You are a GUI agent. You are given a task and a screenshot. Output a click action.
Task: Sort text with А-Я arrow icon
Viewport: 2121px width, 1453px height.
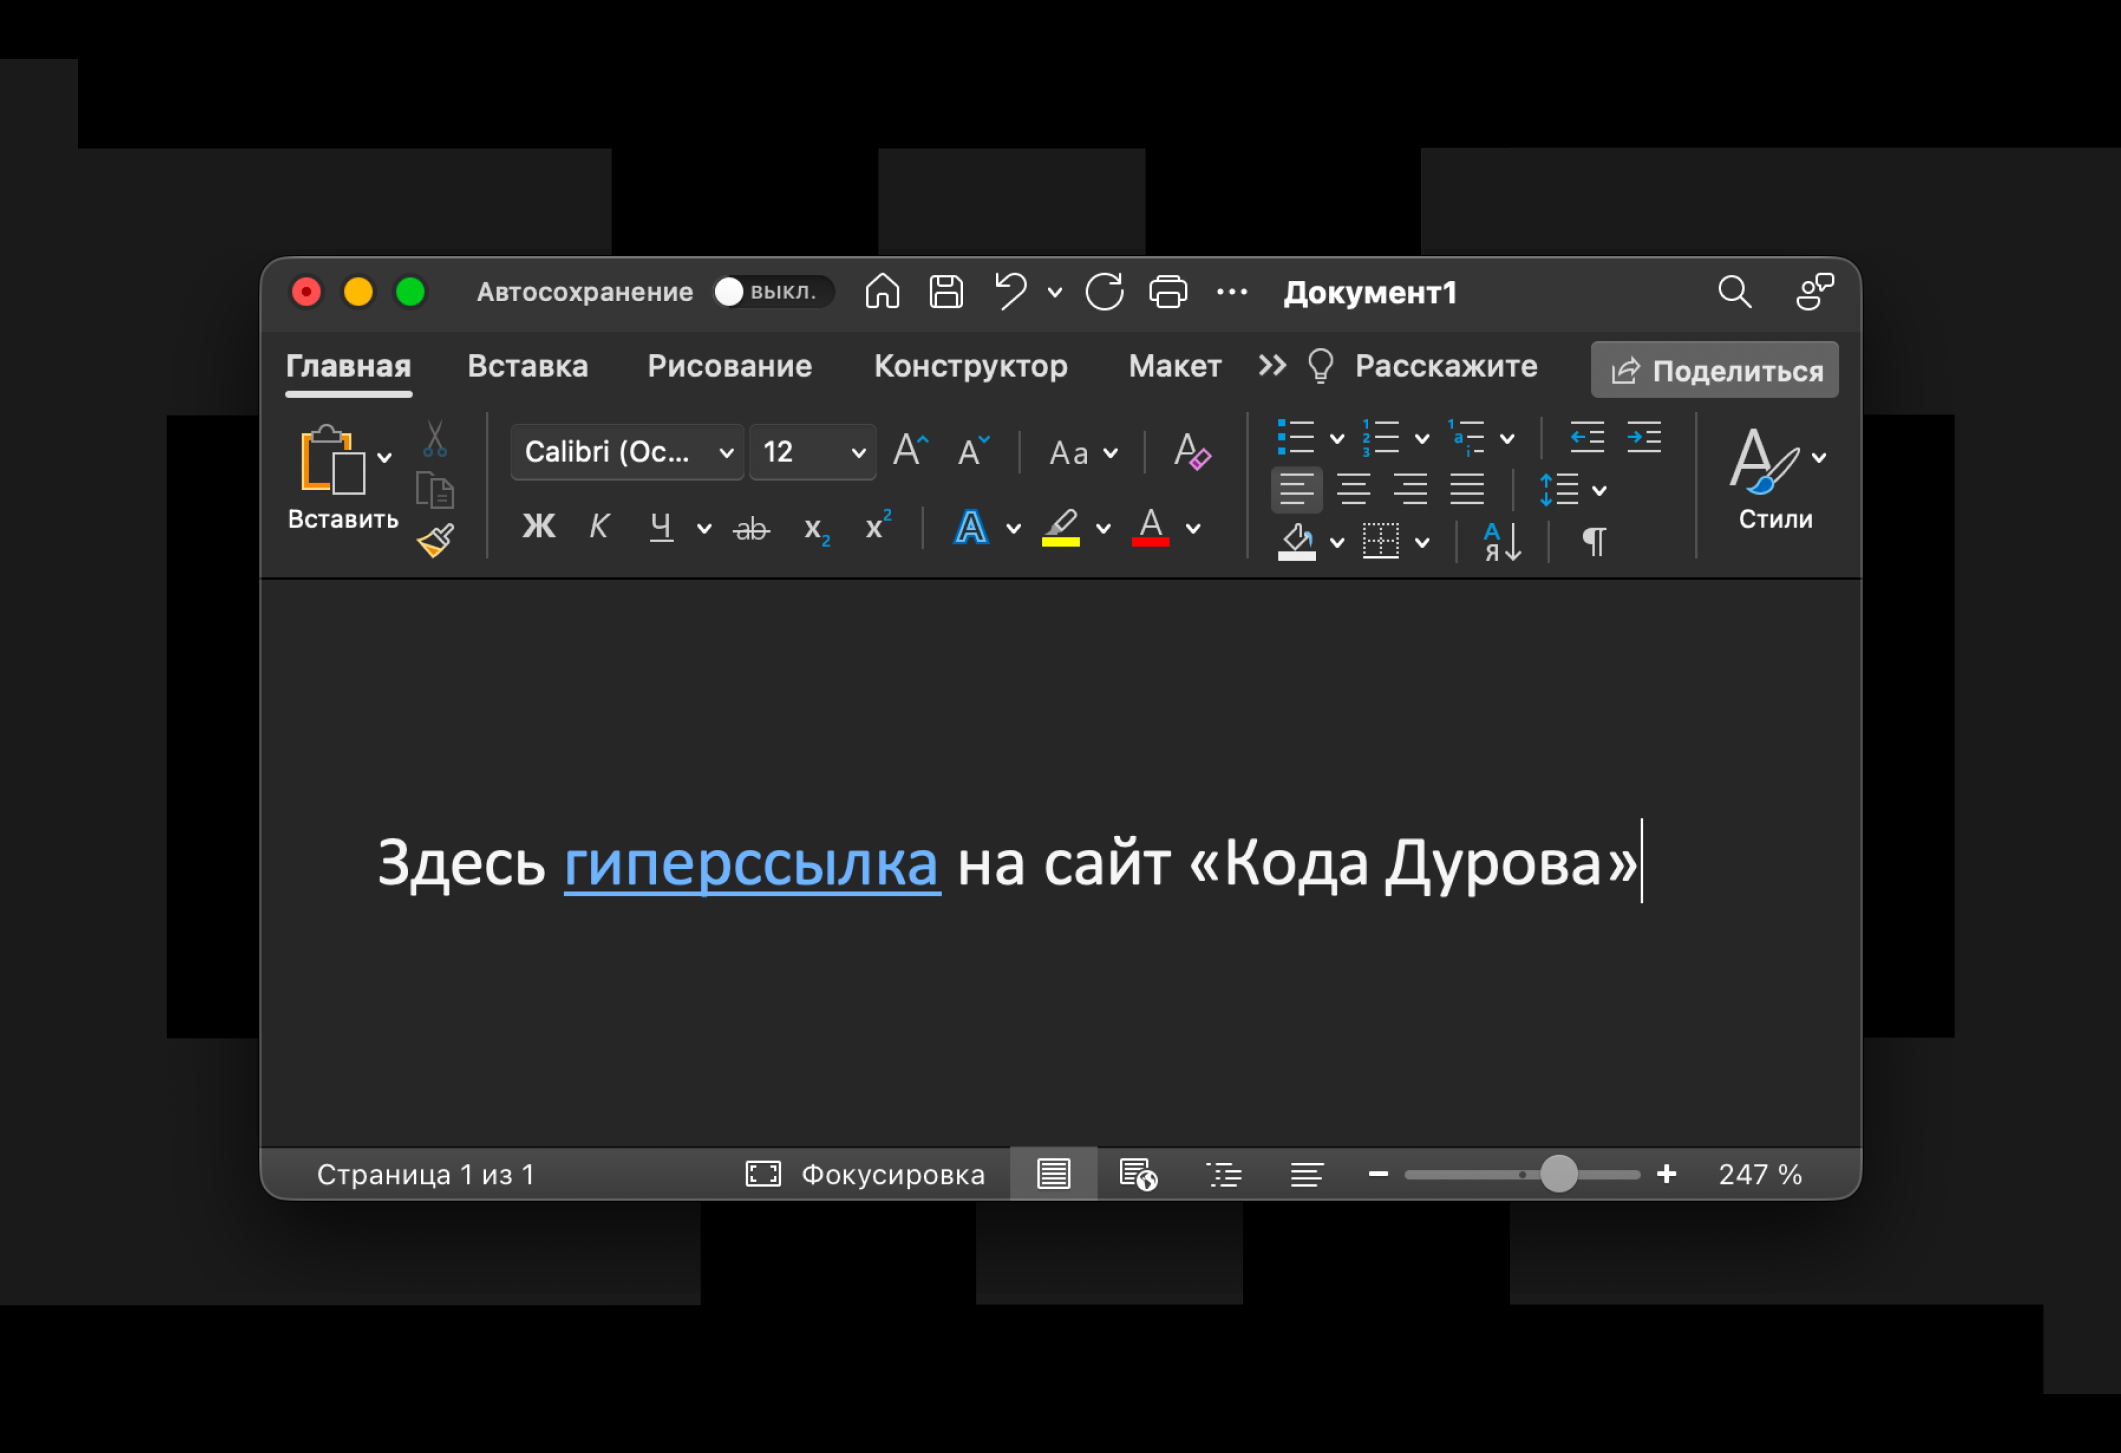point(1502,542)
